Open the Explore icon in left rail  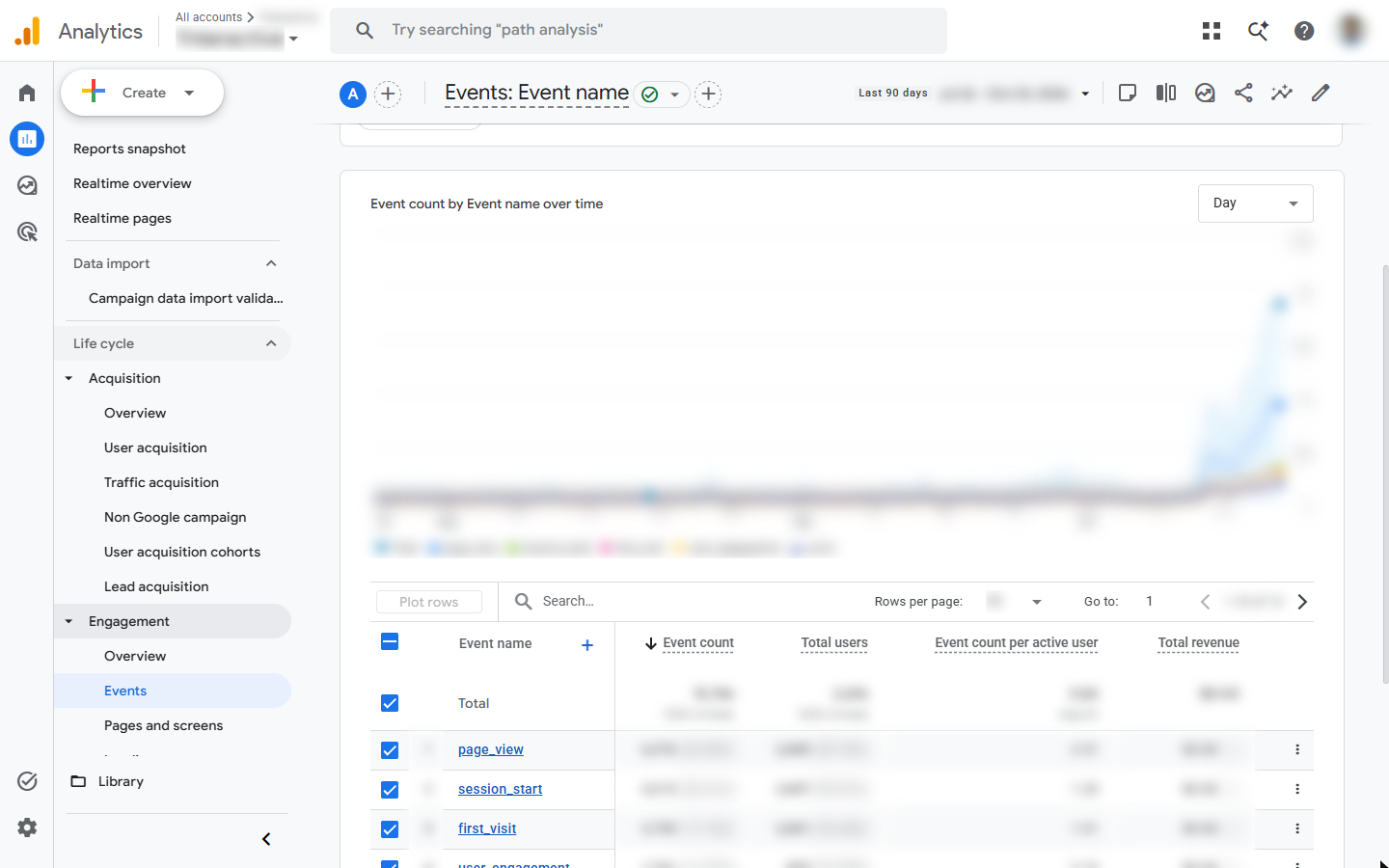pyautogui.click(x=27, y=185)
